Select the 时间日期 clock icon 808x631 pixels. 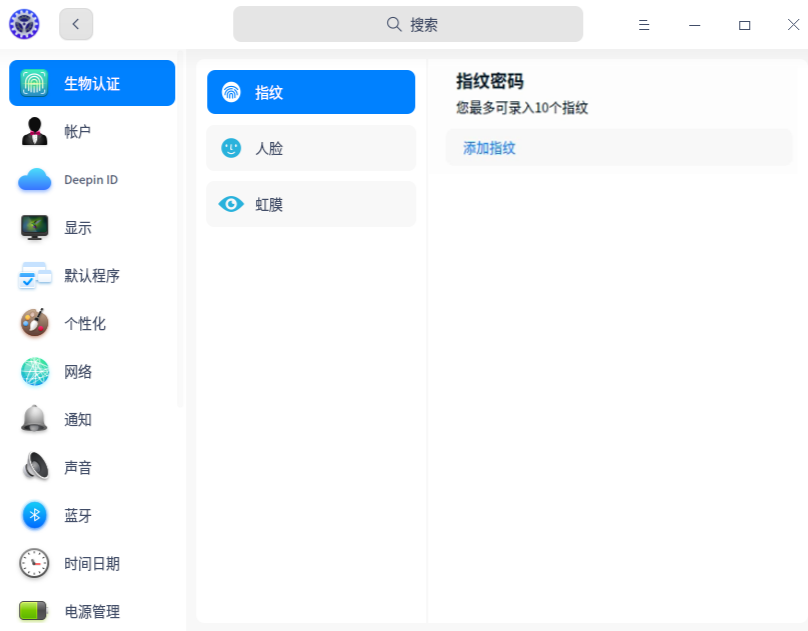(x=90, y=563)
